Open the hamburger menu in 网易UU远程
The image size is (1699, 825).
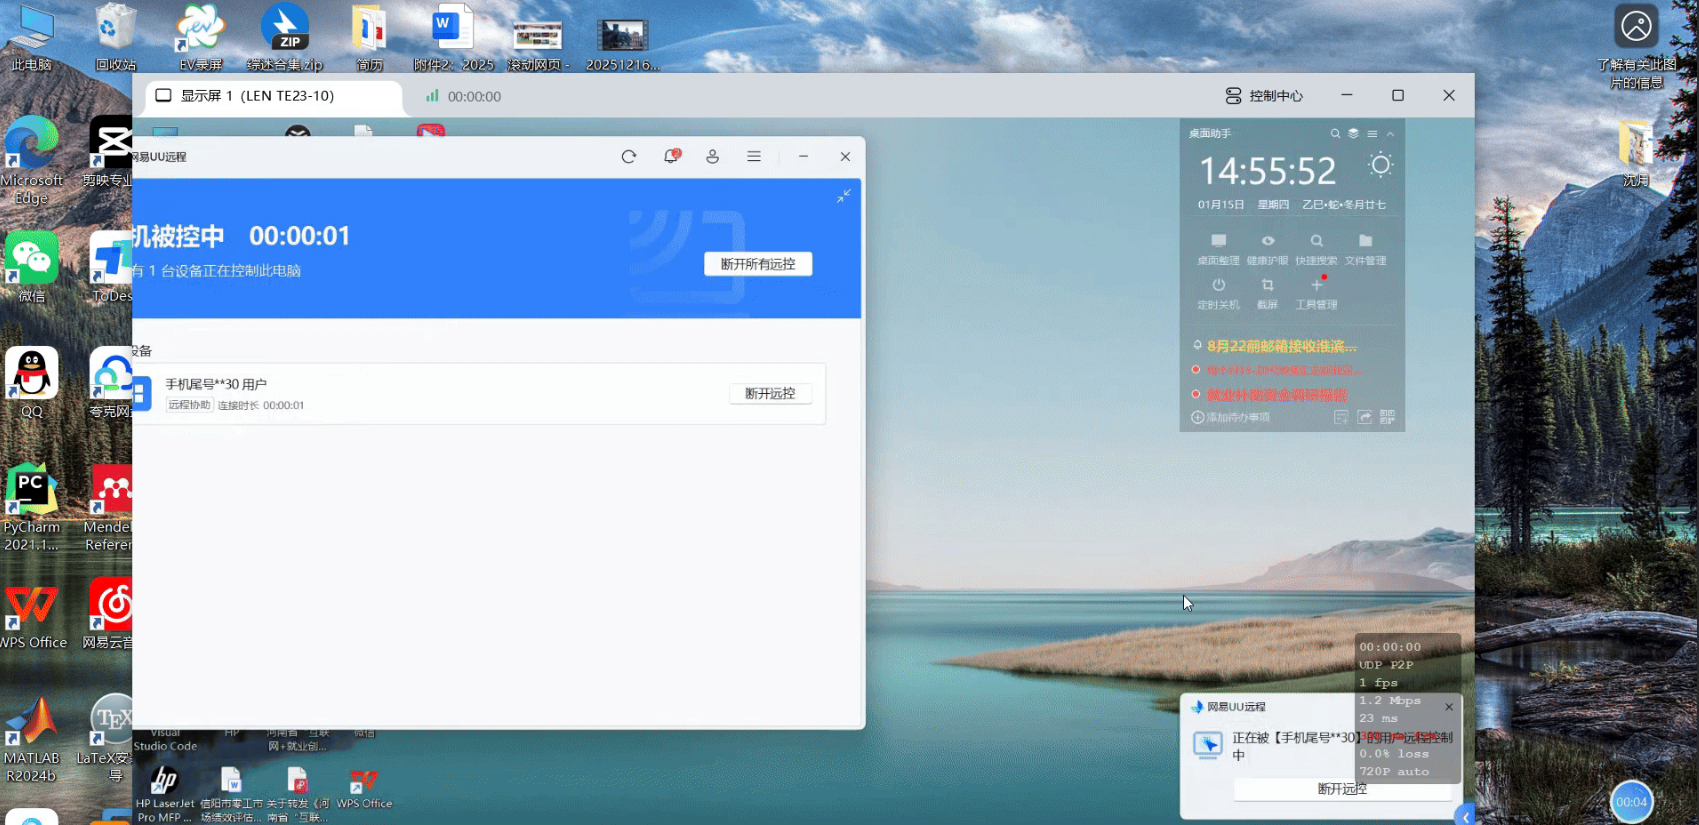click(754, 157)
